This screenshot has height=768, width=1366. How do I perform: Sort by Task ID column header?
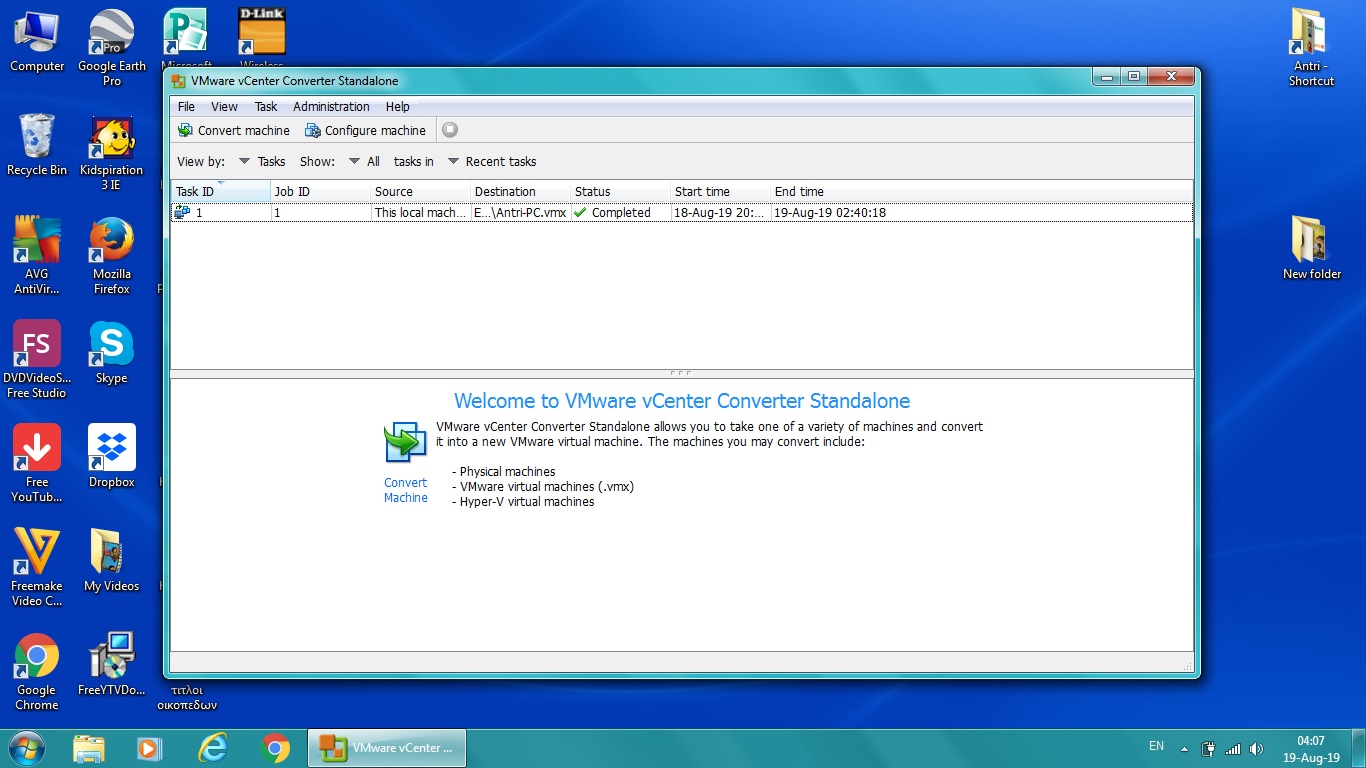pyautogui.click(x=221, y=191)
